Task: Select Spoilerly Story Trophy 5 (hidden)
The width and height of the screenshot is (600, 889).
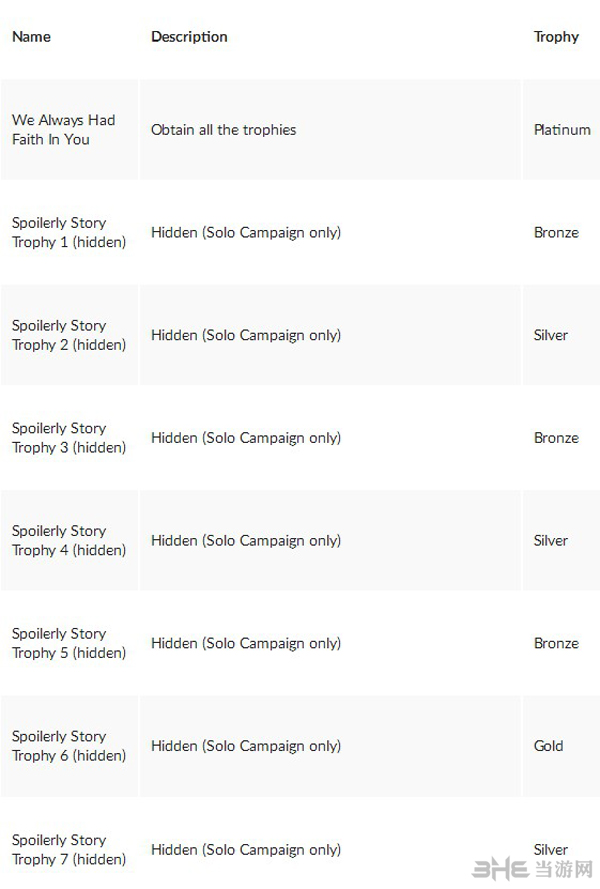Action: [x=69, y=643]
